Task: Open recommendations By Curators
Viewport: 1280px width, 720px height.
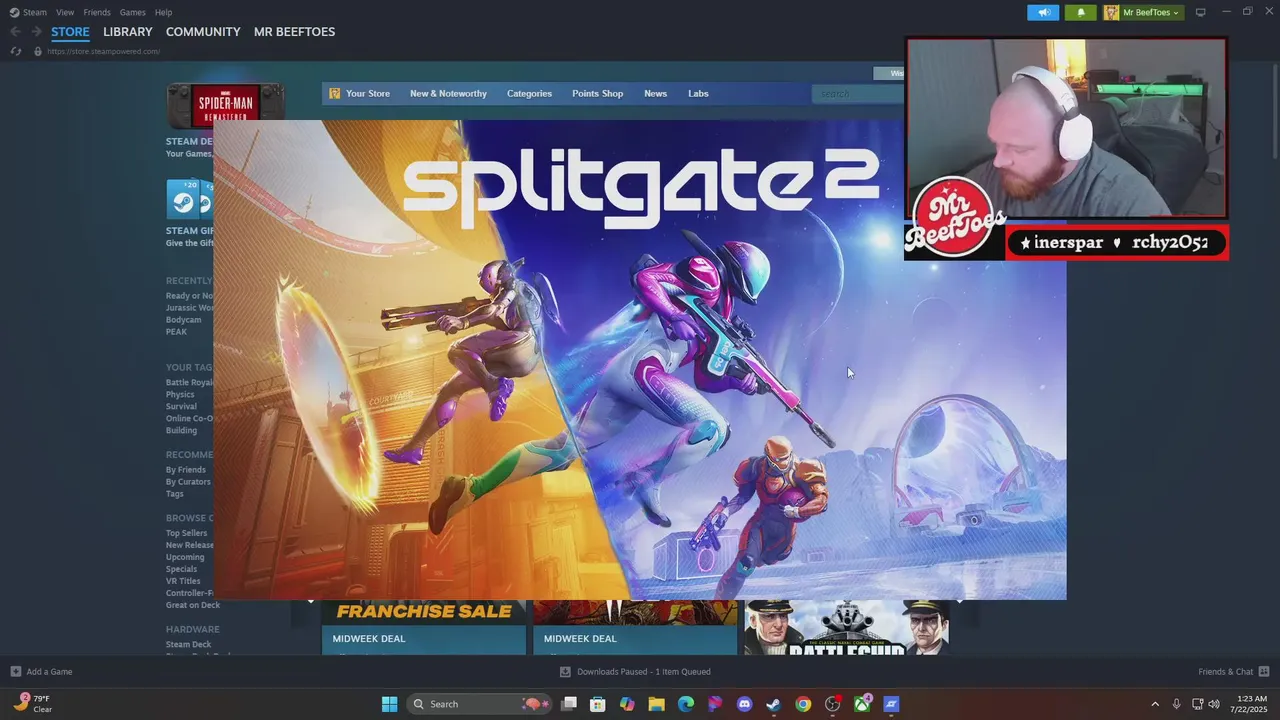Action: 188,482
